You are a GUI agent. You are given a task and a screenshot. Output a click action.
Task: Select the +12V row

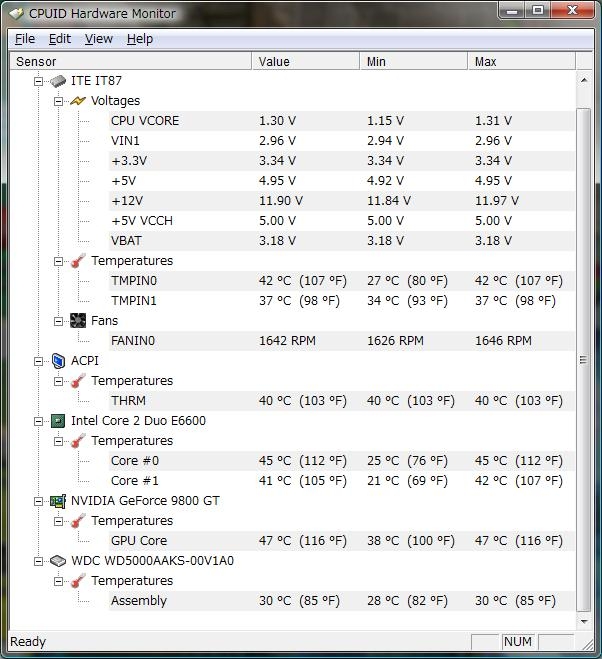click(x=342, y=201)
